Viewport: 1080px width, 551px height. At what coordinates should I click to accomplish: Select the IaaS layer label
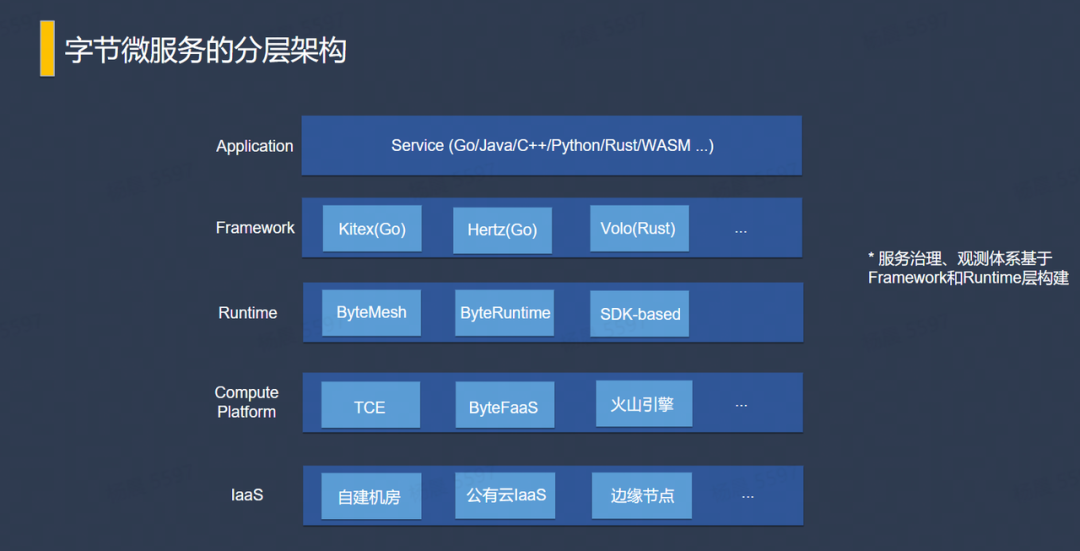pyautogui.click(x=247, y=495)
